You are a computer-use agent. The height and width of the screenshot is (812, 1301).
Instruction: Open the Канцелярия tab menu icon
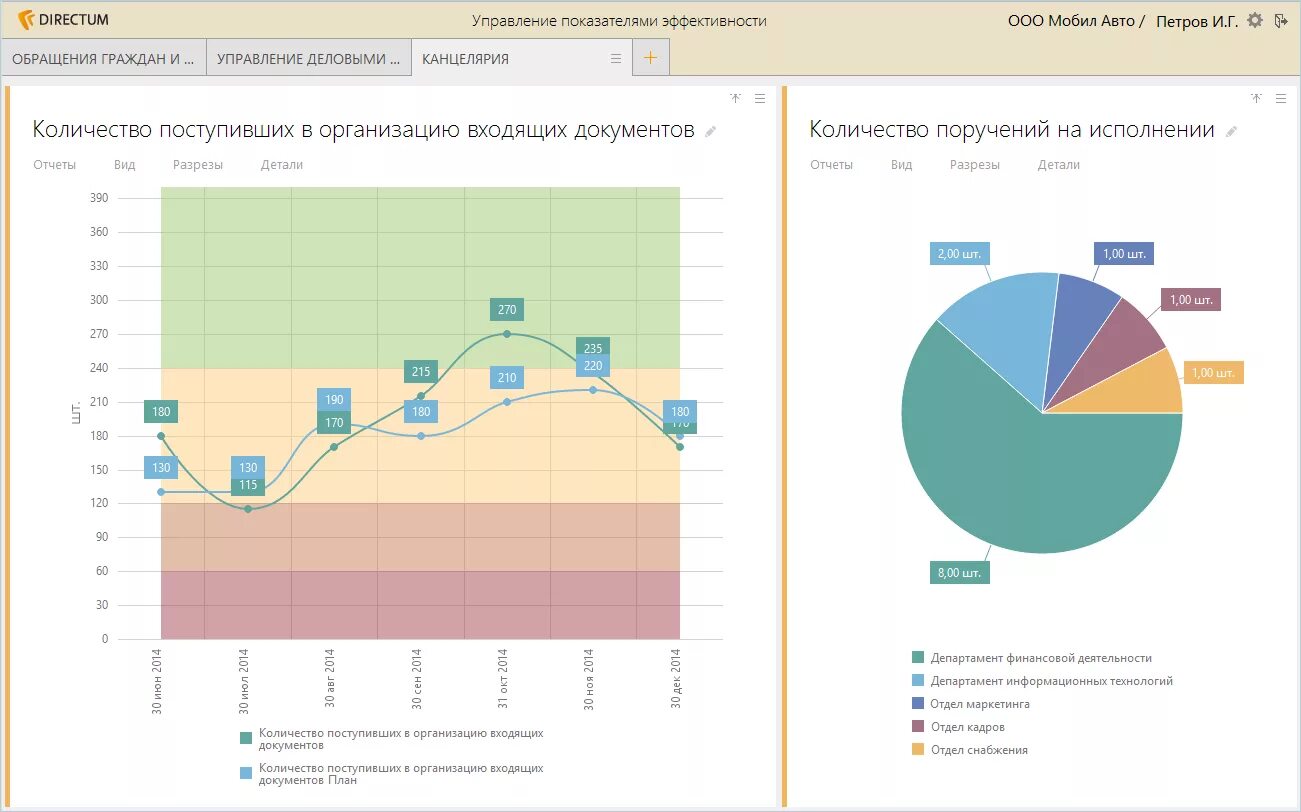tap(616, 58)
